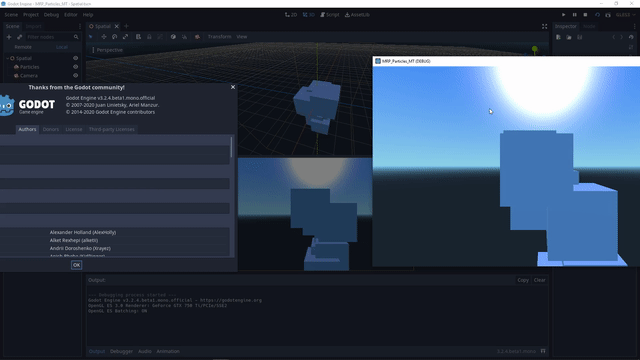Open the Project menu
This screenshot has width=640, height=360.
tap(31, 15)
